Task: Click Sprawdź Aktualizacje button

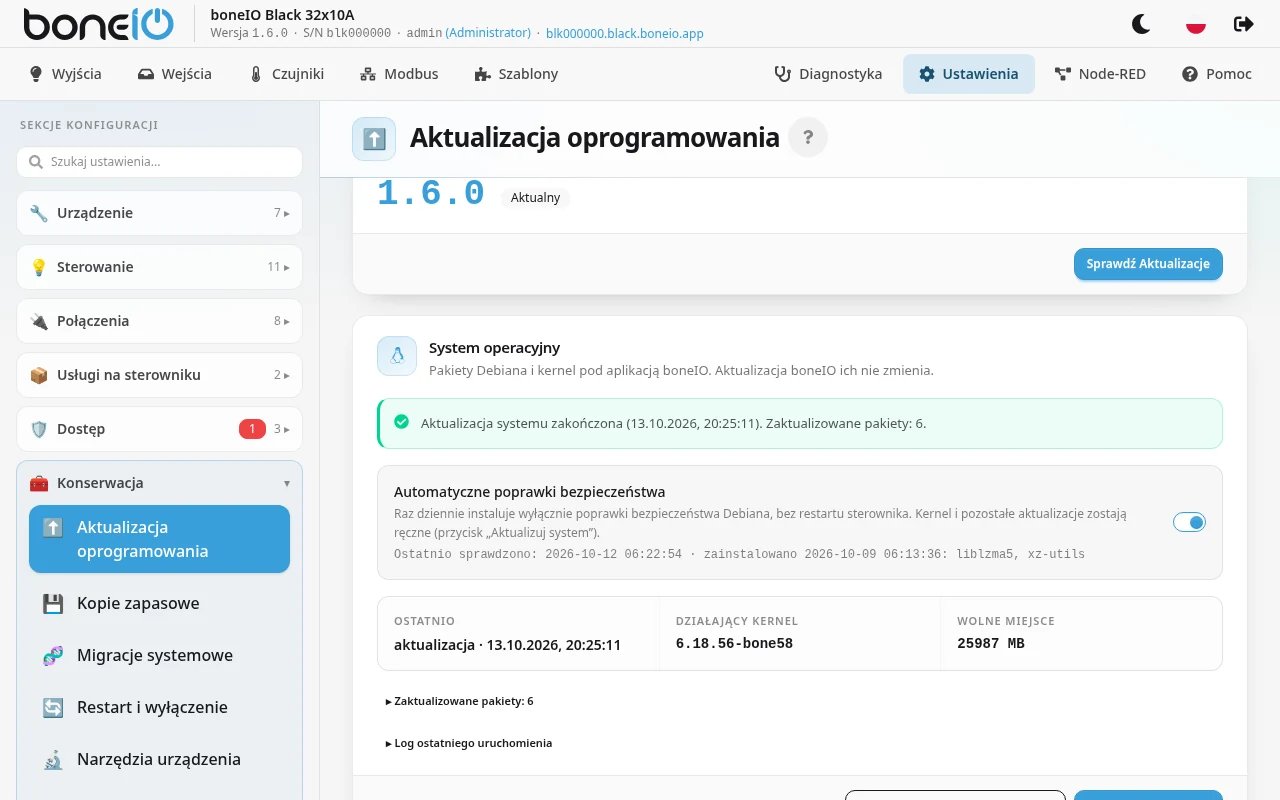Action: [x=1148, y=264]
